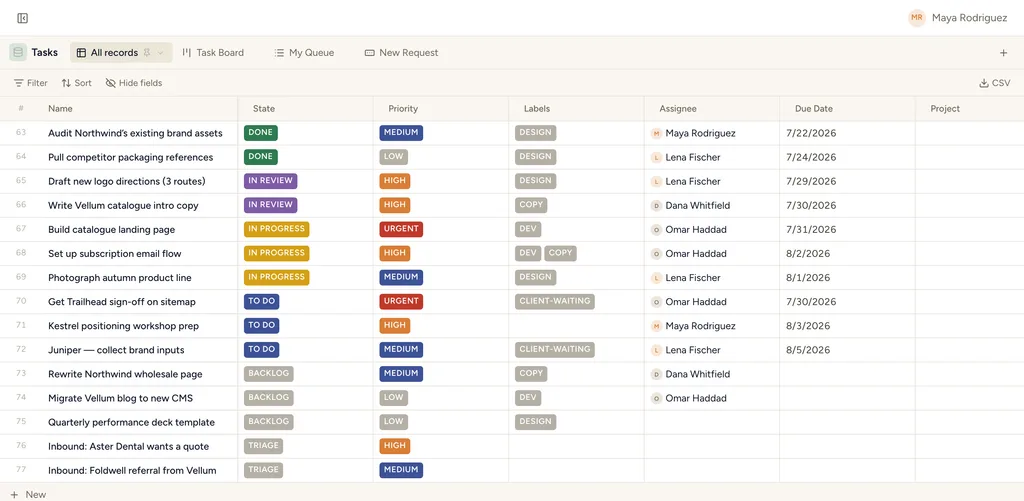Click the Name column header
Viewport: 1024px width, 501px height.
click(x=60, y=108)
